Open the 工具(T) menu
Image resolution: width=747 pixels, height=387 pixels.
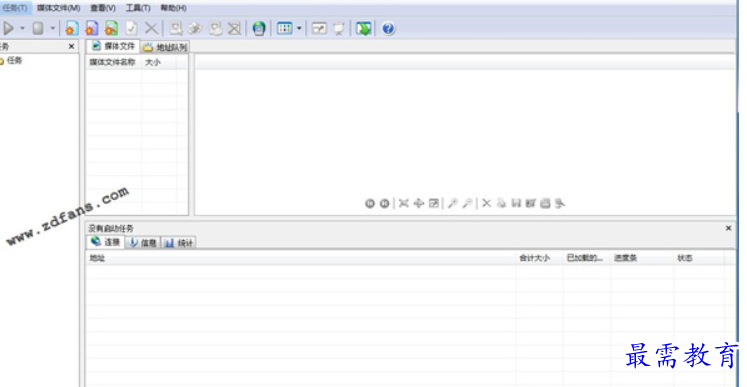(x=138, y=8)
